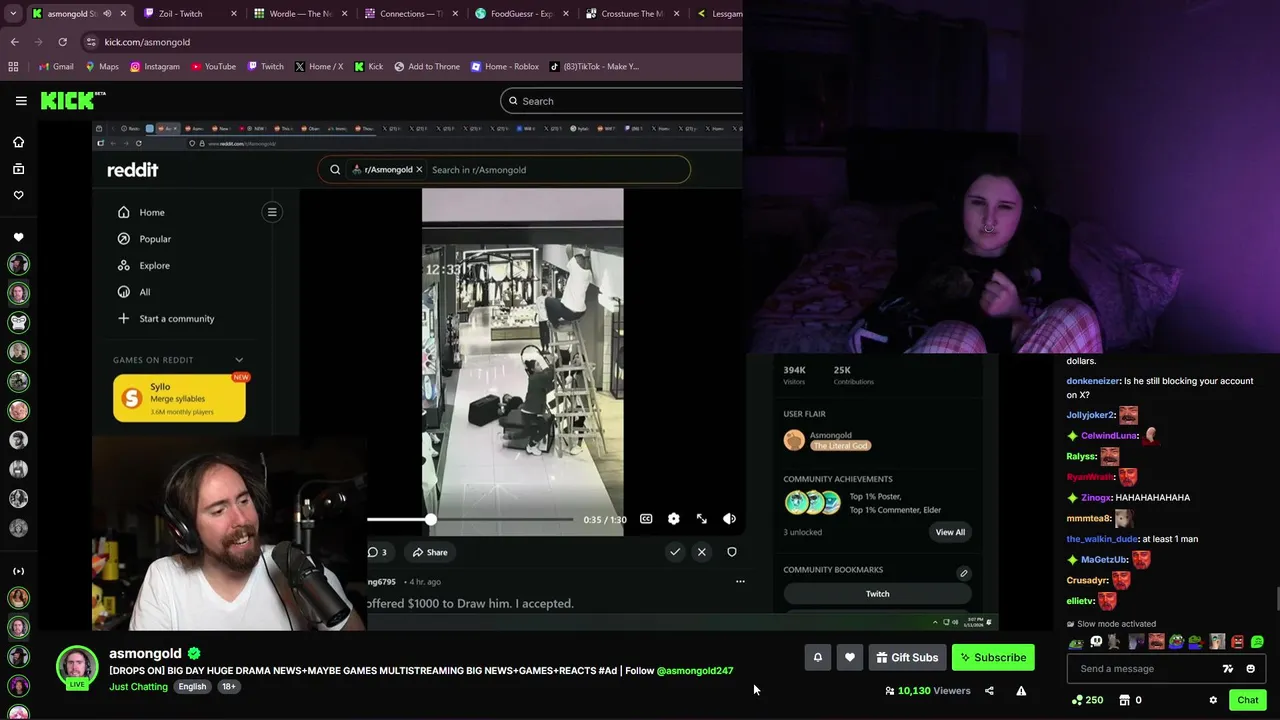Collapse the reddit sidebar toggle button
Screen dimensions: 1280x720
(x=272, y=212)
